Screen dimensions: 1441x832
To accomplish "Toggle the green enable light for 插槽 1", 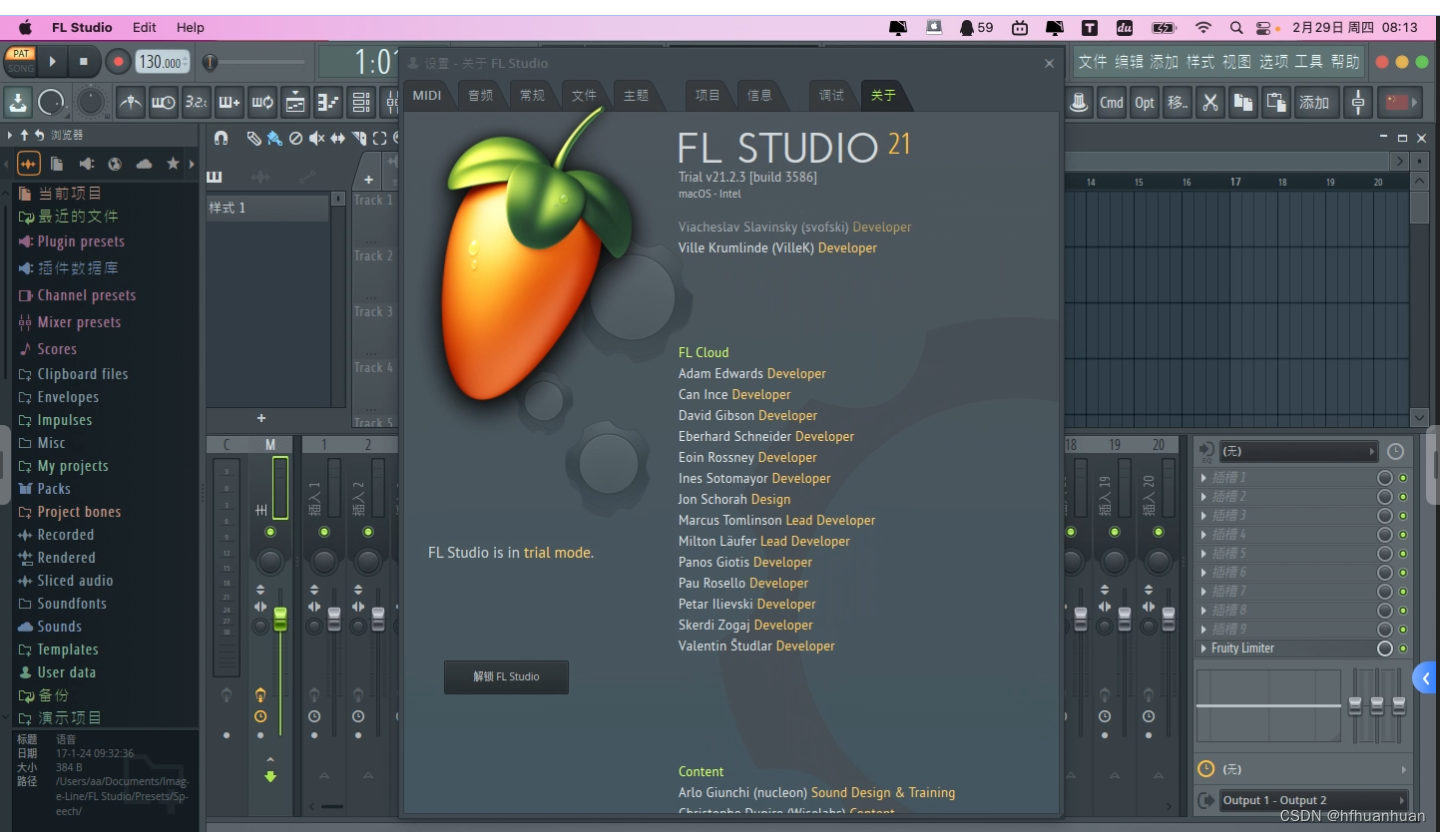I will click(1403, 478).
